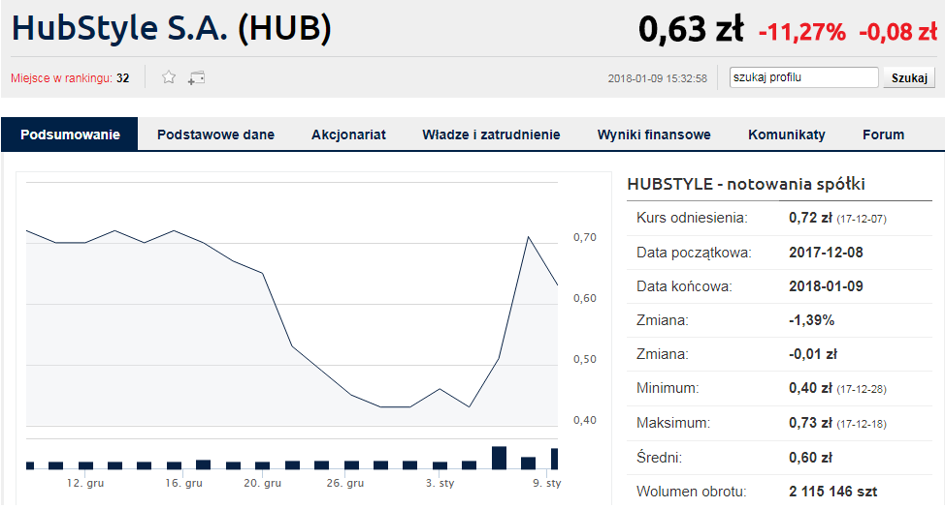945x508 pixels.
Task: Open the Podsumowanie tab
Action: click(70, 134)
